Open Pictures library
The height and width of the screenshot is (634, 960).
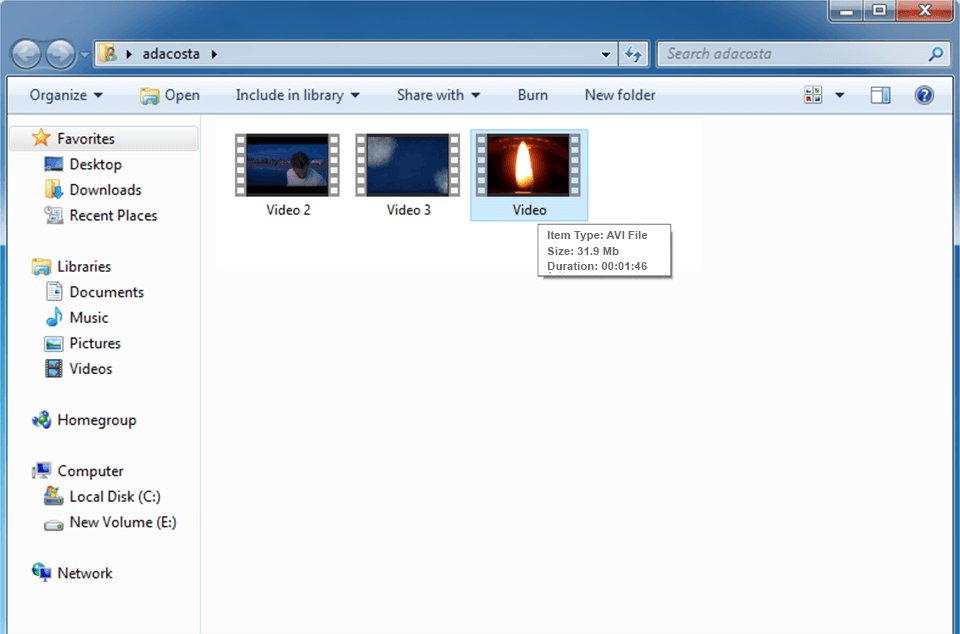pyautogui.click(x=95, y=343)
